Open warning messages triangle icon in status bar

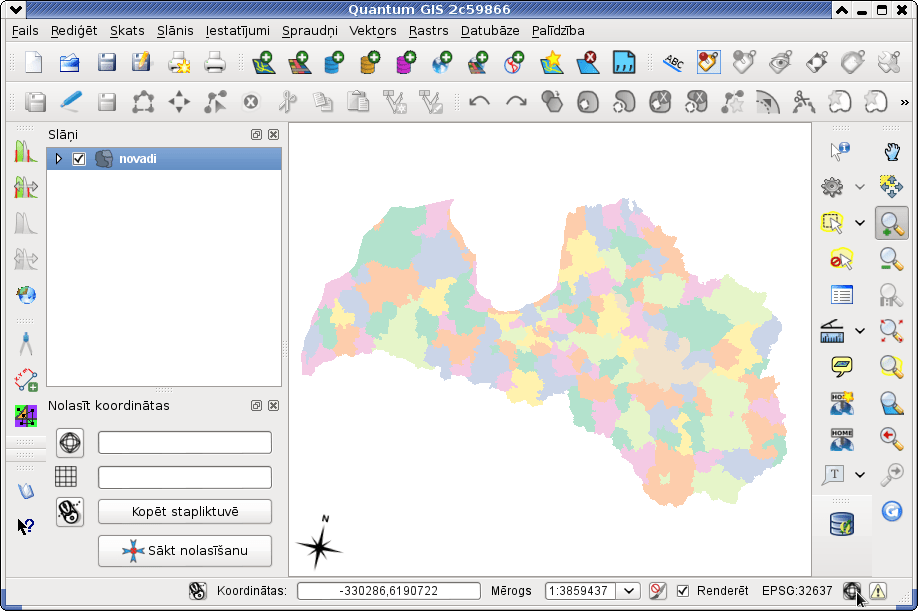pos(878,591)
